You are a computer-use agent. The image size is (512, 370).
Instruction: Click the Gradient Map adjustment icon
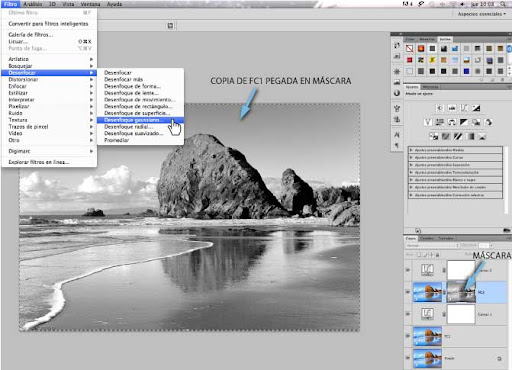click(470, 136)
